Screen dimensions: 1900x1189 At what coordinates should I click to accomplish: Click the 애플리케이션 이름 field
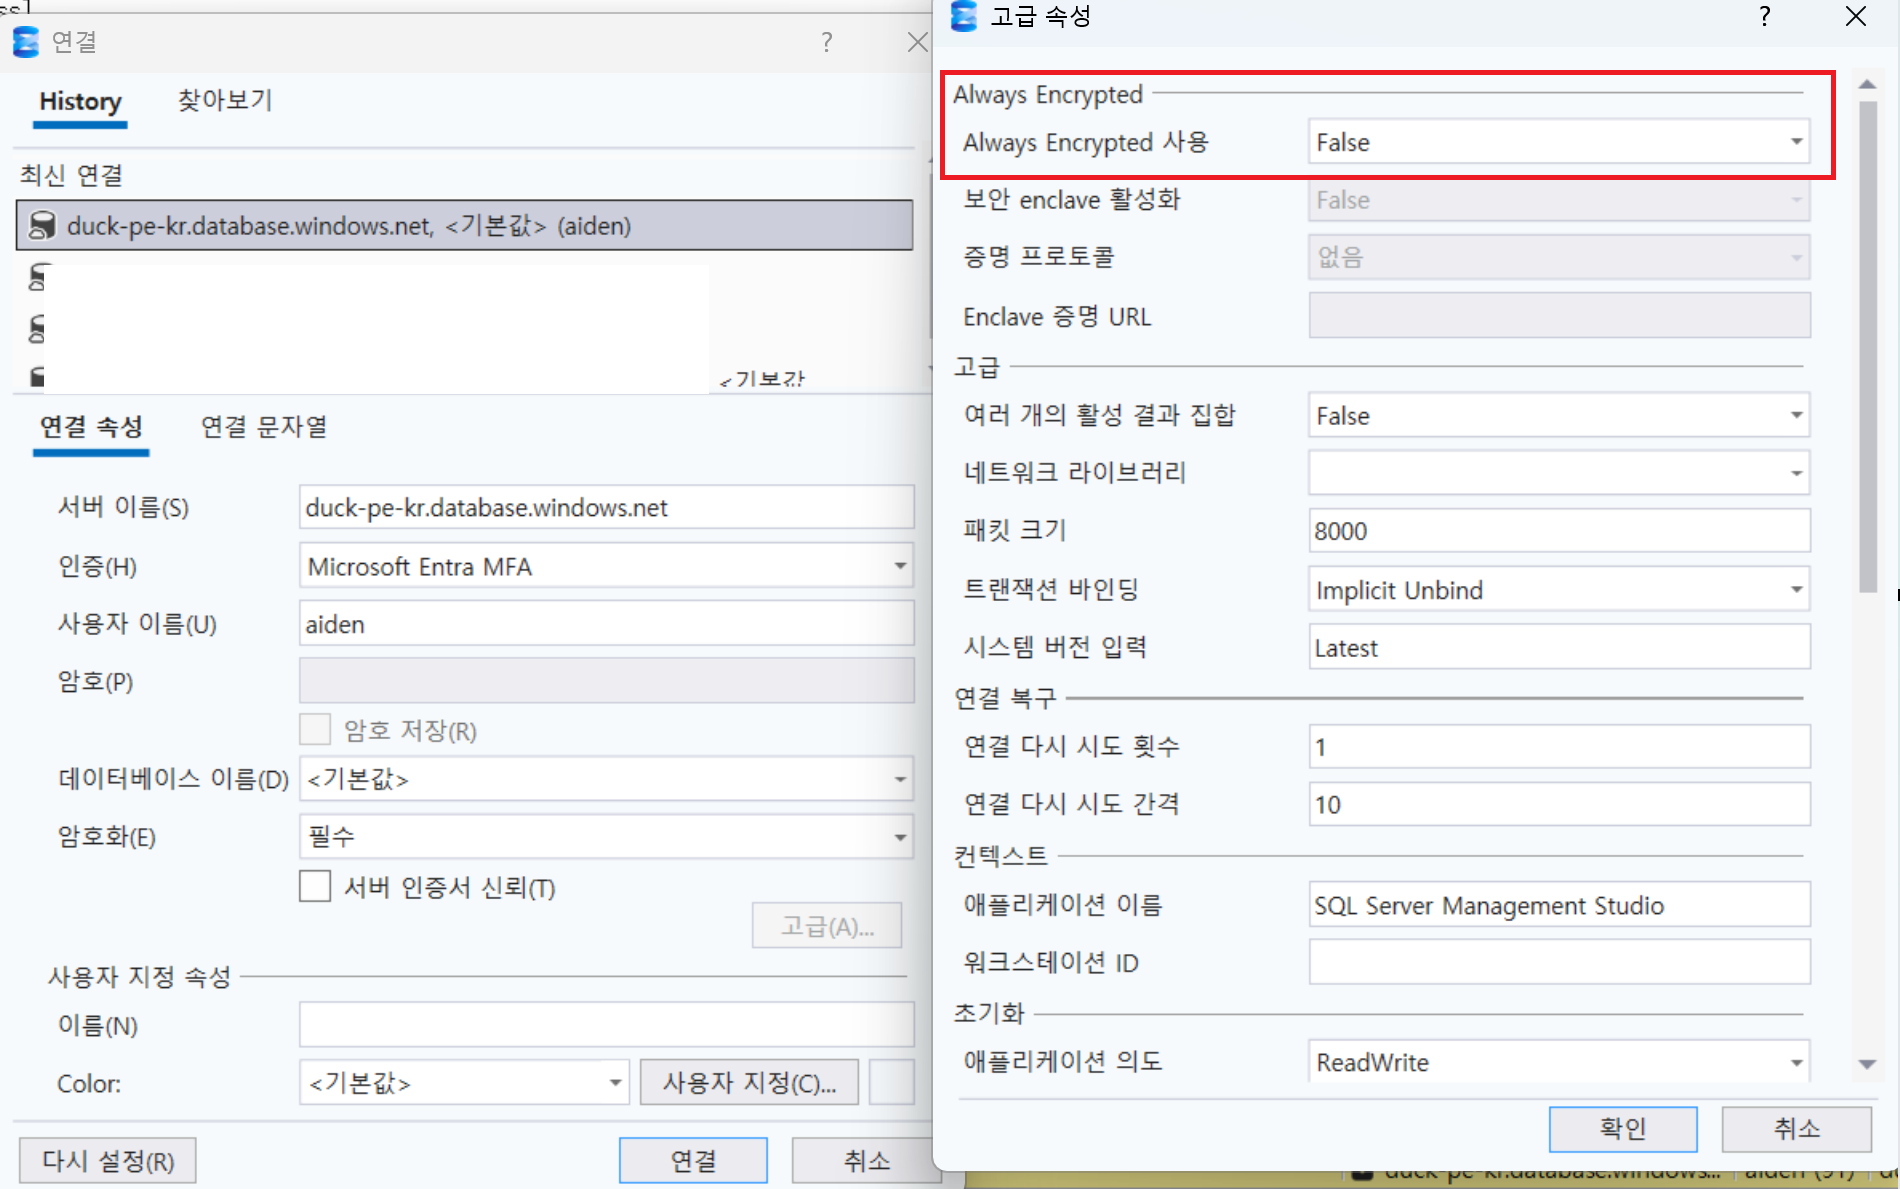(1559, 905)
